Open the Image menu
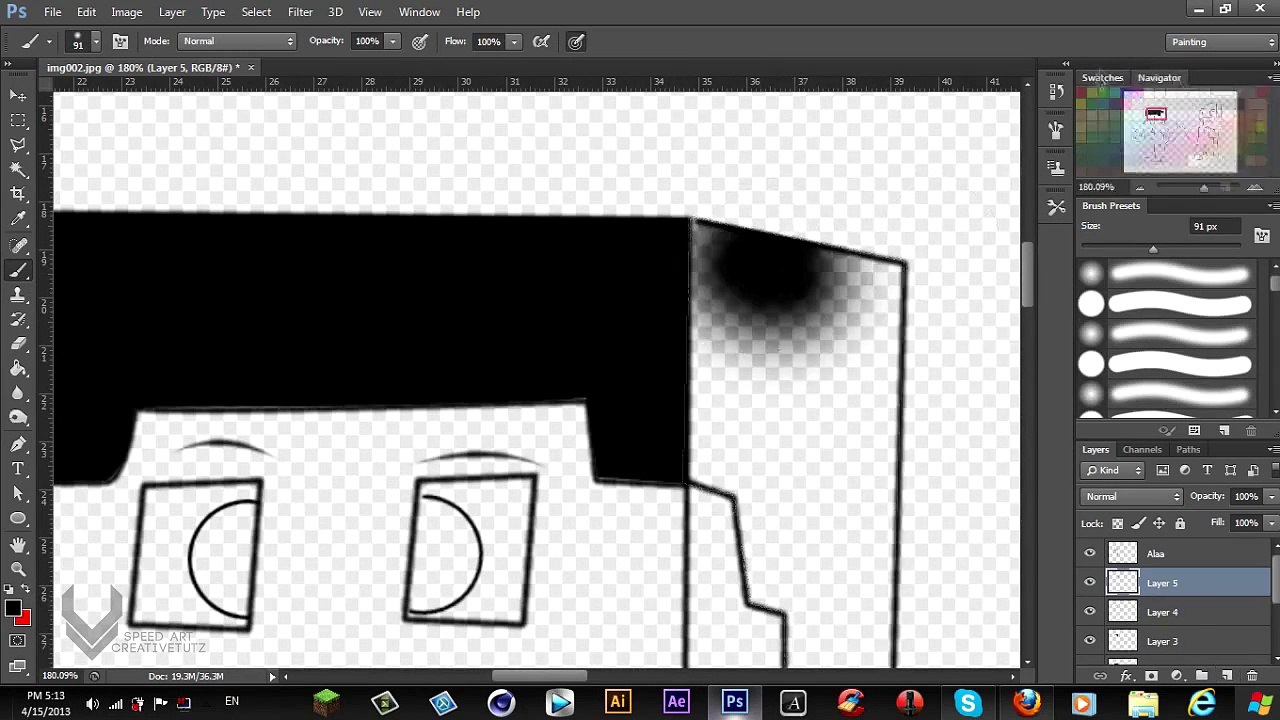The height and width of the screenshot is (720, 1280). pyautogui.click(x=126, y=12)
